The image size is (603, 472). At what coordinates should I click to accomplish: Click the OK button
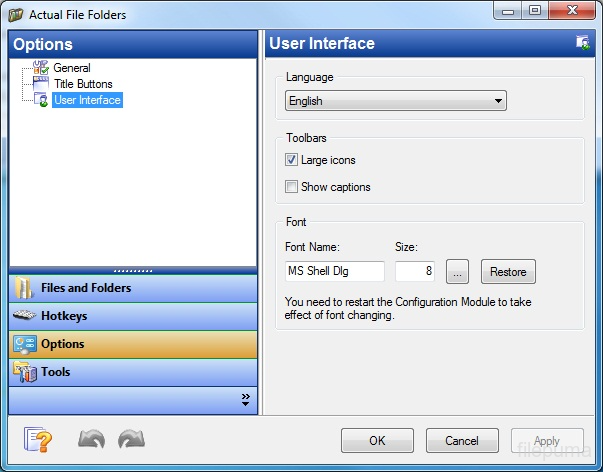377,441
